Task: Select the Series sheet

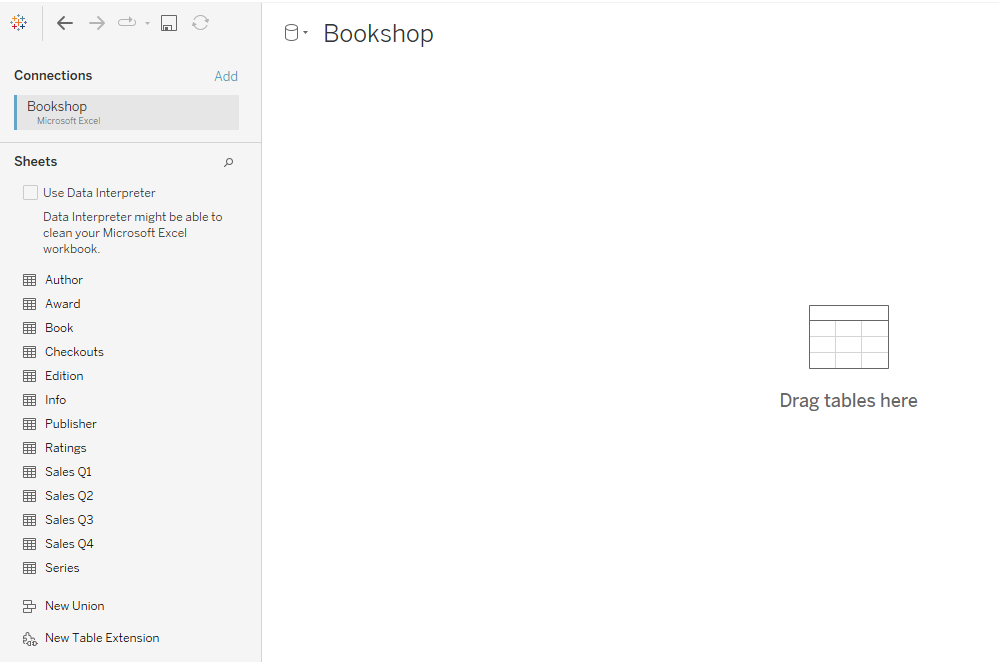Action: (62, 568)
